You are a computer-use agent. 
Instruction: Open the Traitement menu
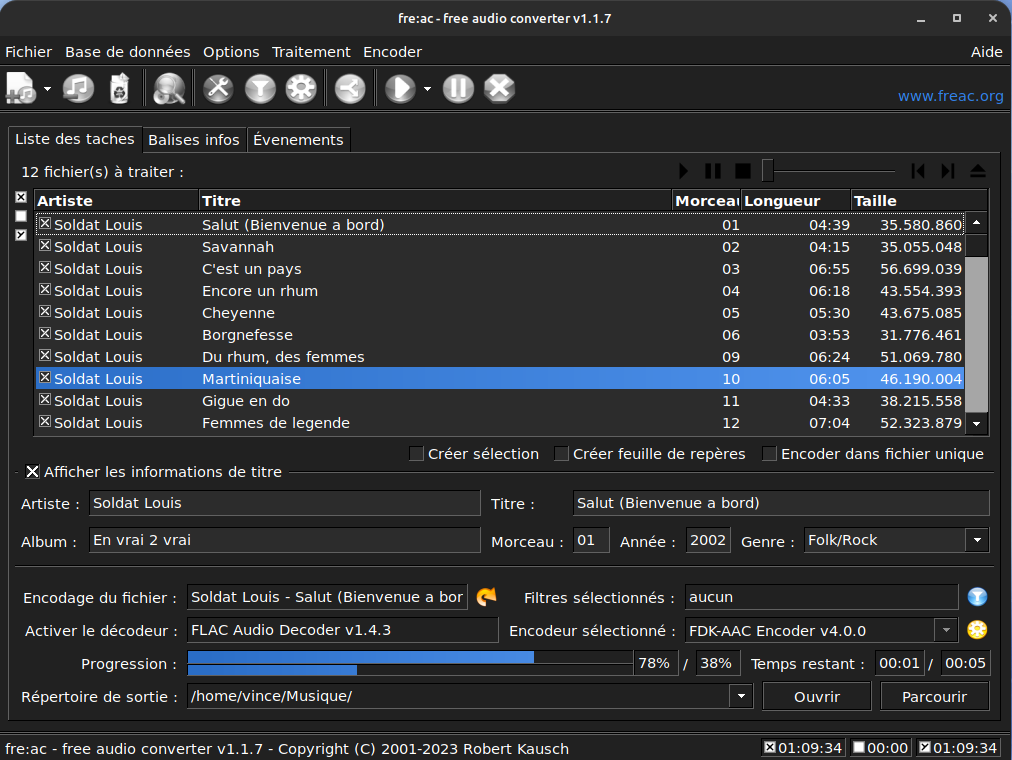pyautogui.click(x=311, y=52)
